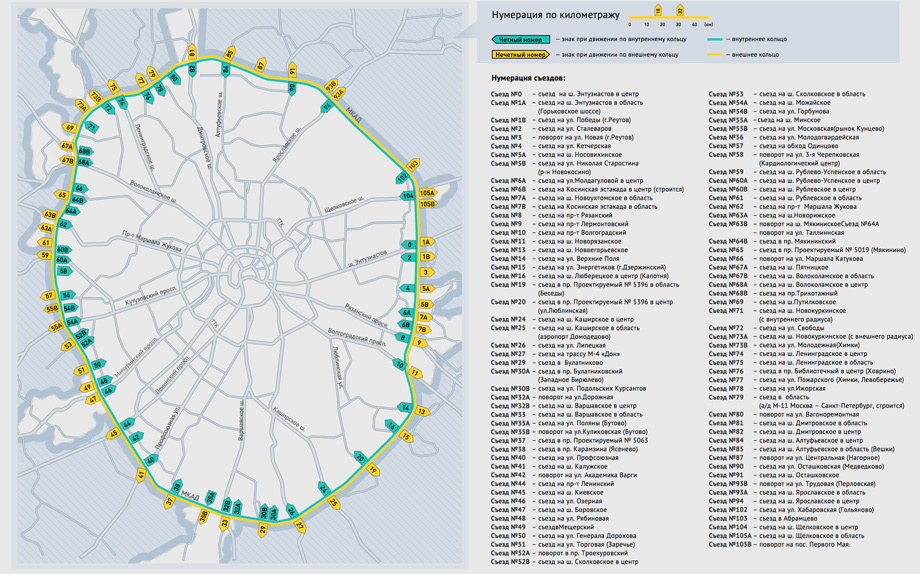Select teal exit marker 104
The width and height of the screenshot is (920, 574).
pos(408,196)
